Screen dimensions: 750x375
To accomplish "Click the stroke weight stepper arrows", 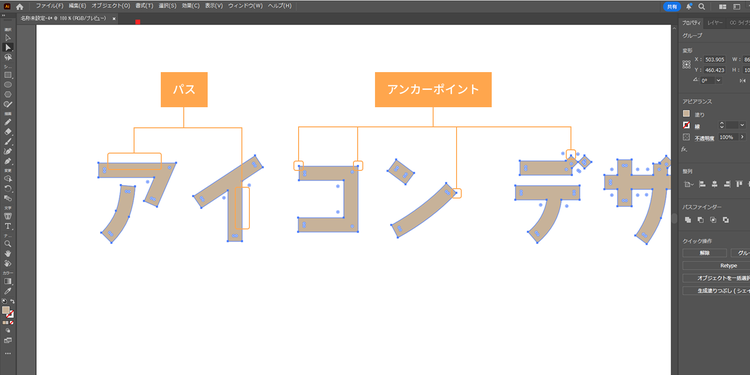I will (x=722, y=125).
